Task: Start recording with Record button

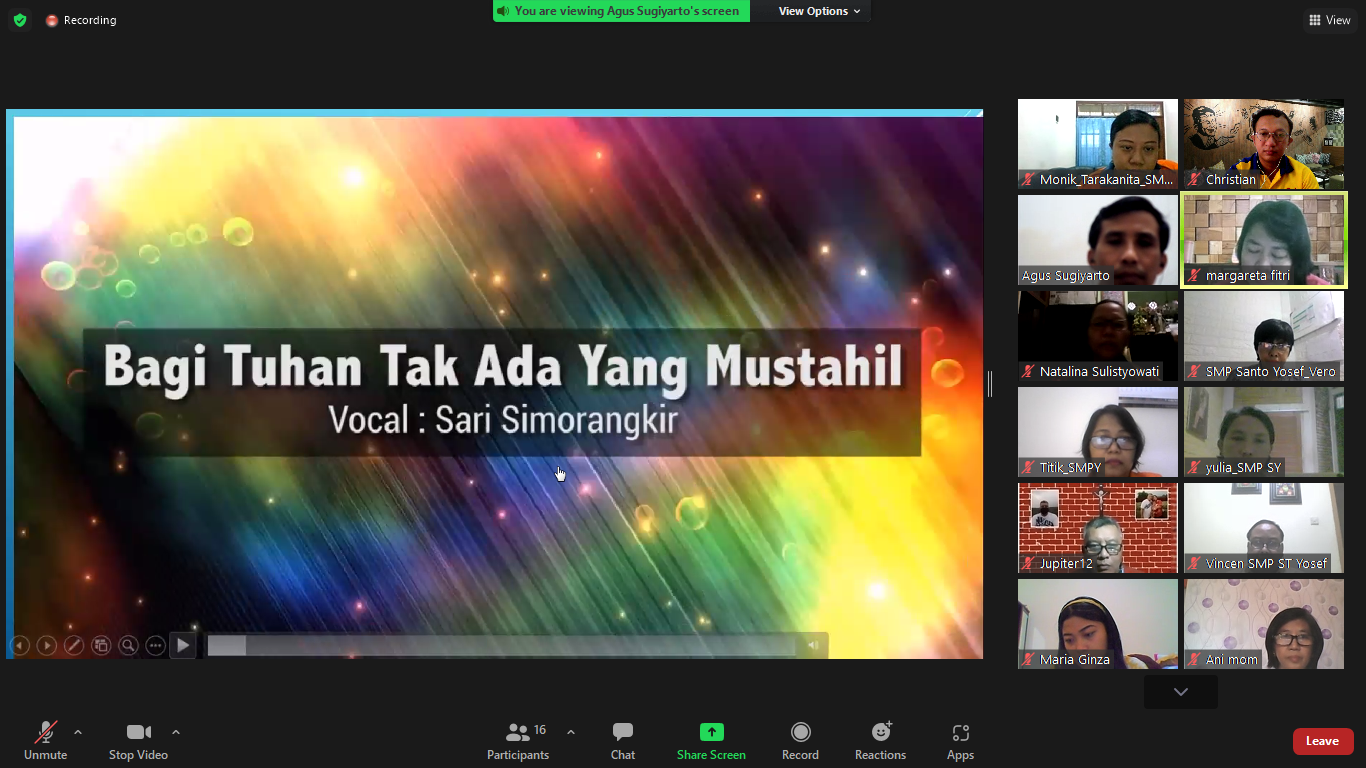Action: 800,741
